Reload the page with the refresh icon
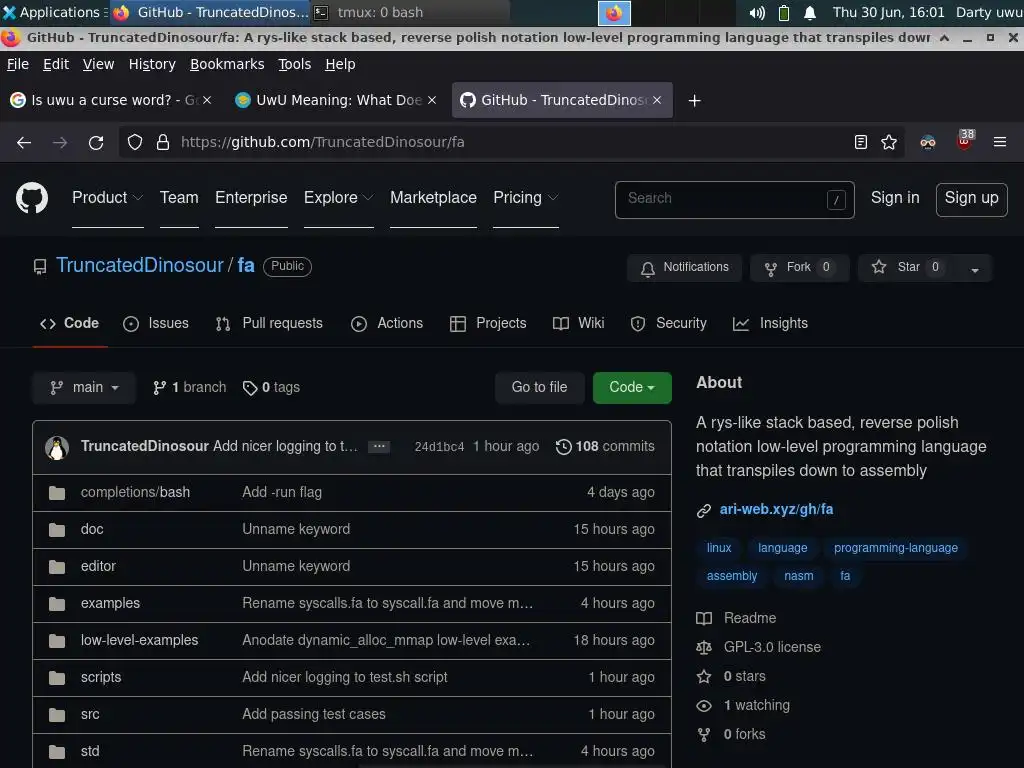 tap(96, 142)
